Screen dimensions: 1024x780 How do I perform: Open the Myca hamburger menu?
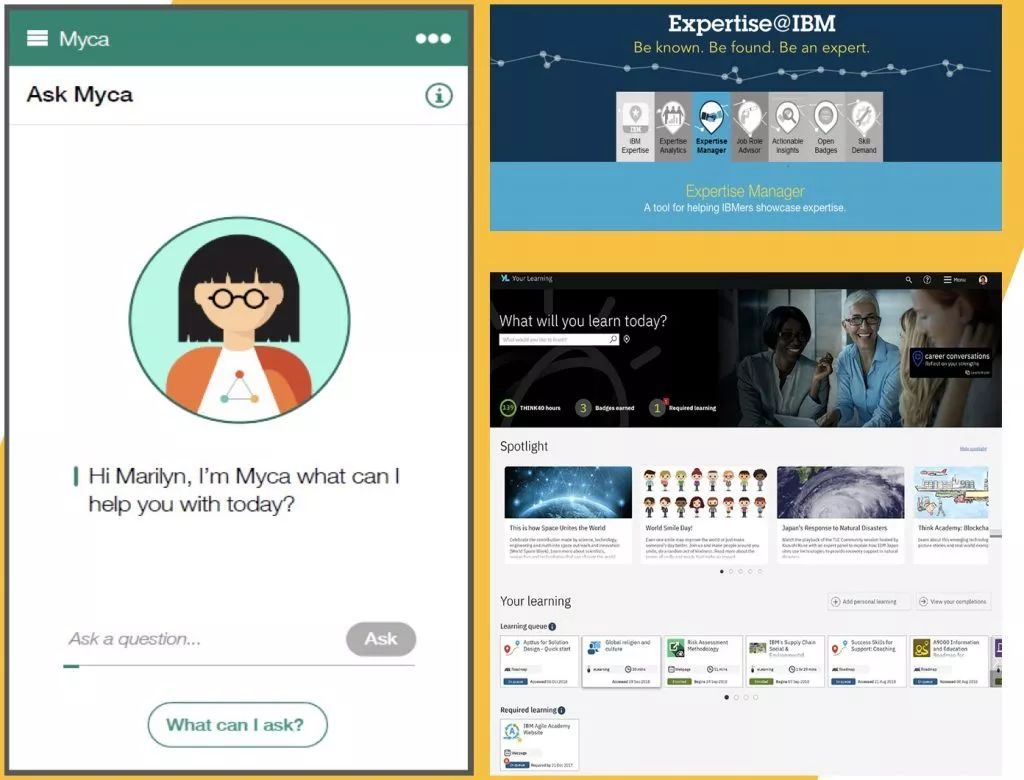[37, 39]
